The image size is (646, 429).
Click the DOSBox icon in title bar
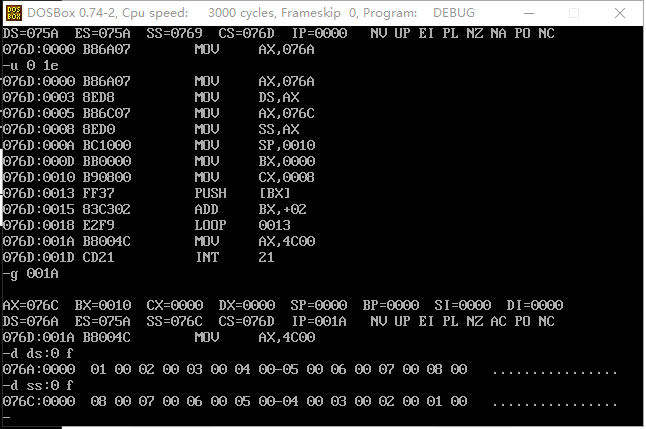coord(14,13)
